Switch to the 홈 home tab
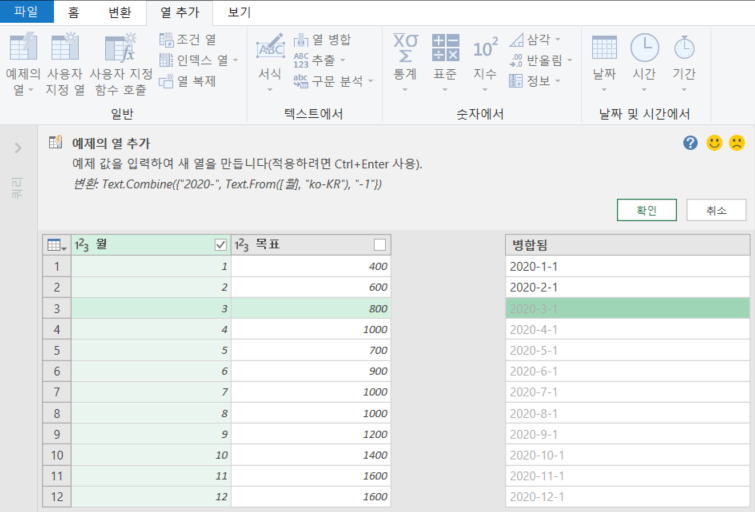This screenshot has width=755, height=512. [74, 12]
